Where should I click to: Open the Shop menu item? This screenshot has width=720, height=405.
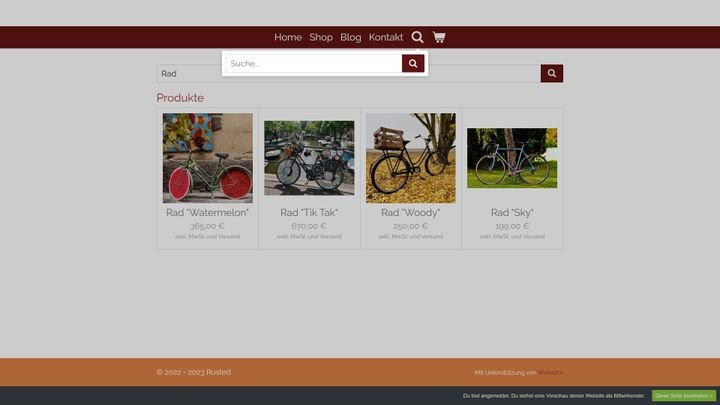321,37
